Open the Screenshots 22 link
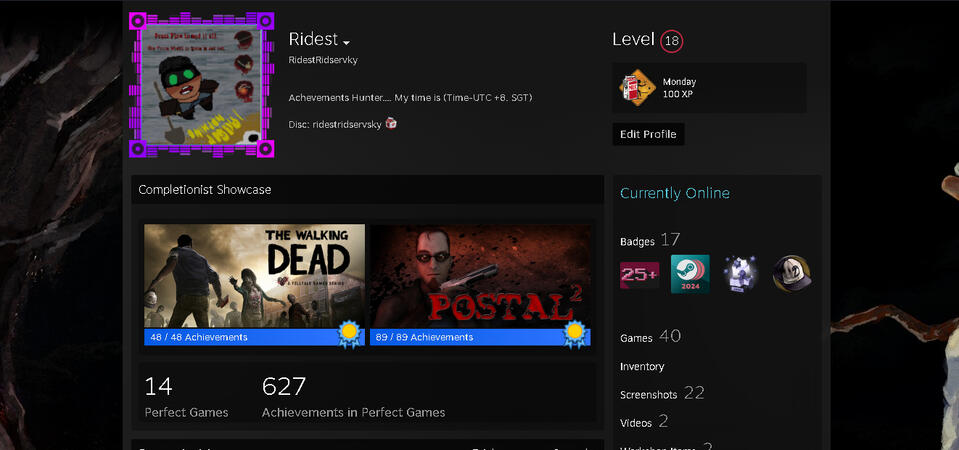The width and height of the screenshot is (959, 450). tap(662, 393)
